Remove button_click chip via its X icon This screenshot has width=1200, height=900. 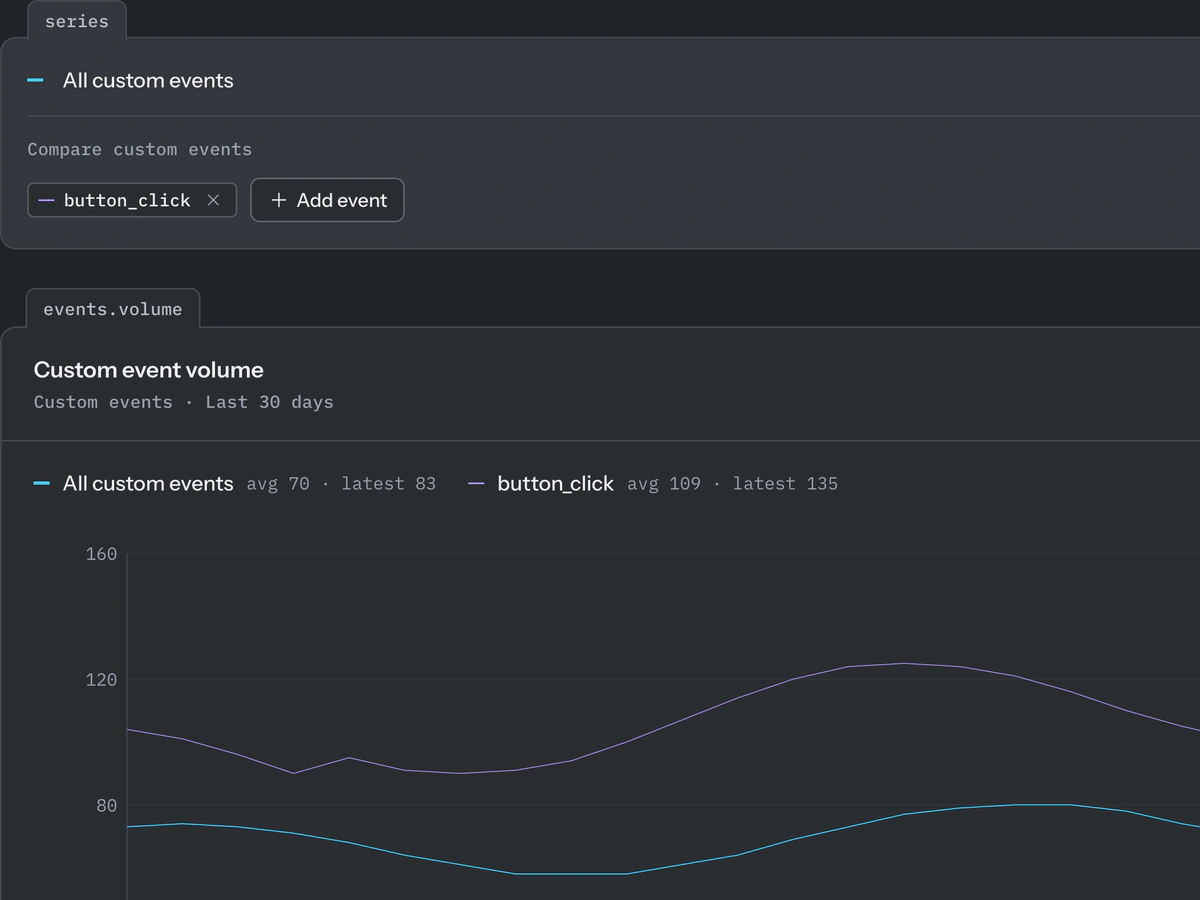tap(213, 200)
